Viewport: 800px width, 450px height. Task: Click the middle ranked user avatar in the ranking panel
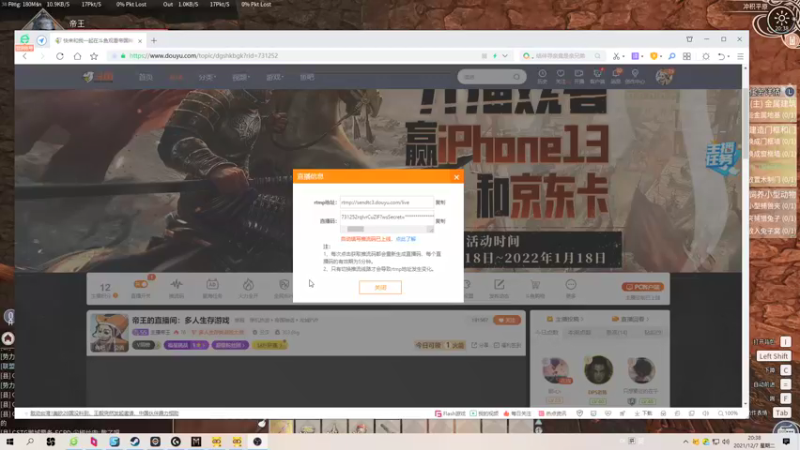pyautogui.click(x=598, y=370)
